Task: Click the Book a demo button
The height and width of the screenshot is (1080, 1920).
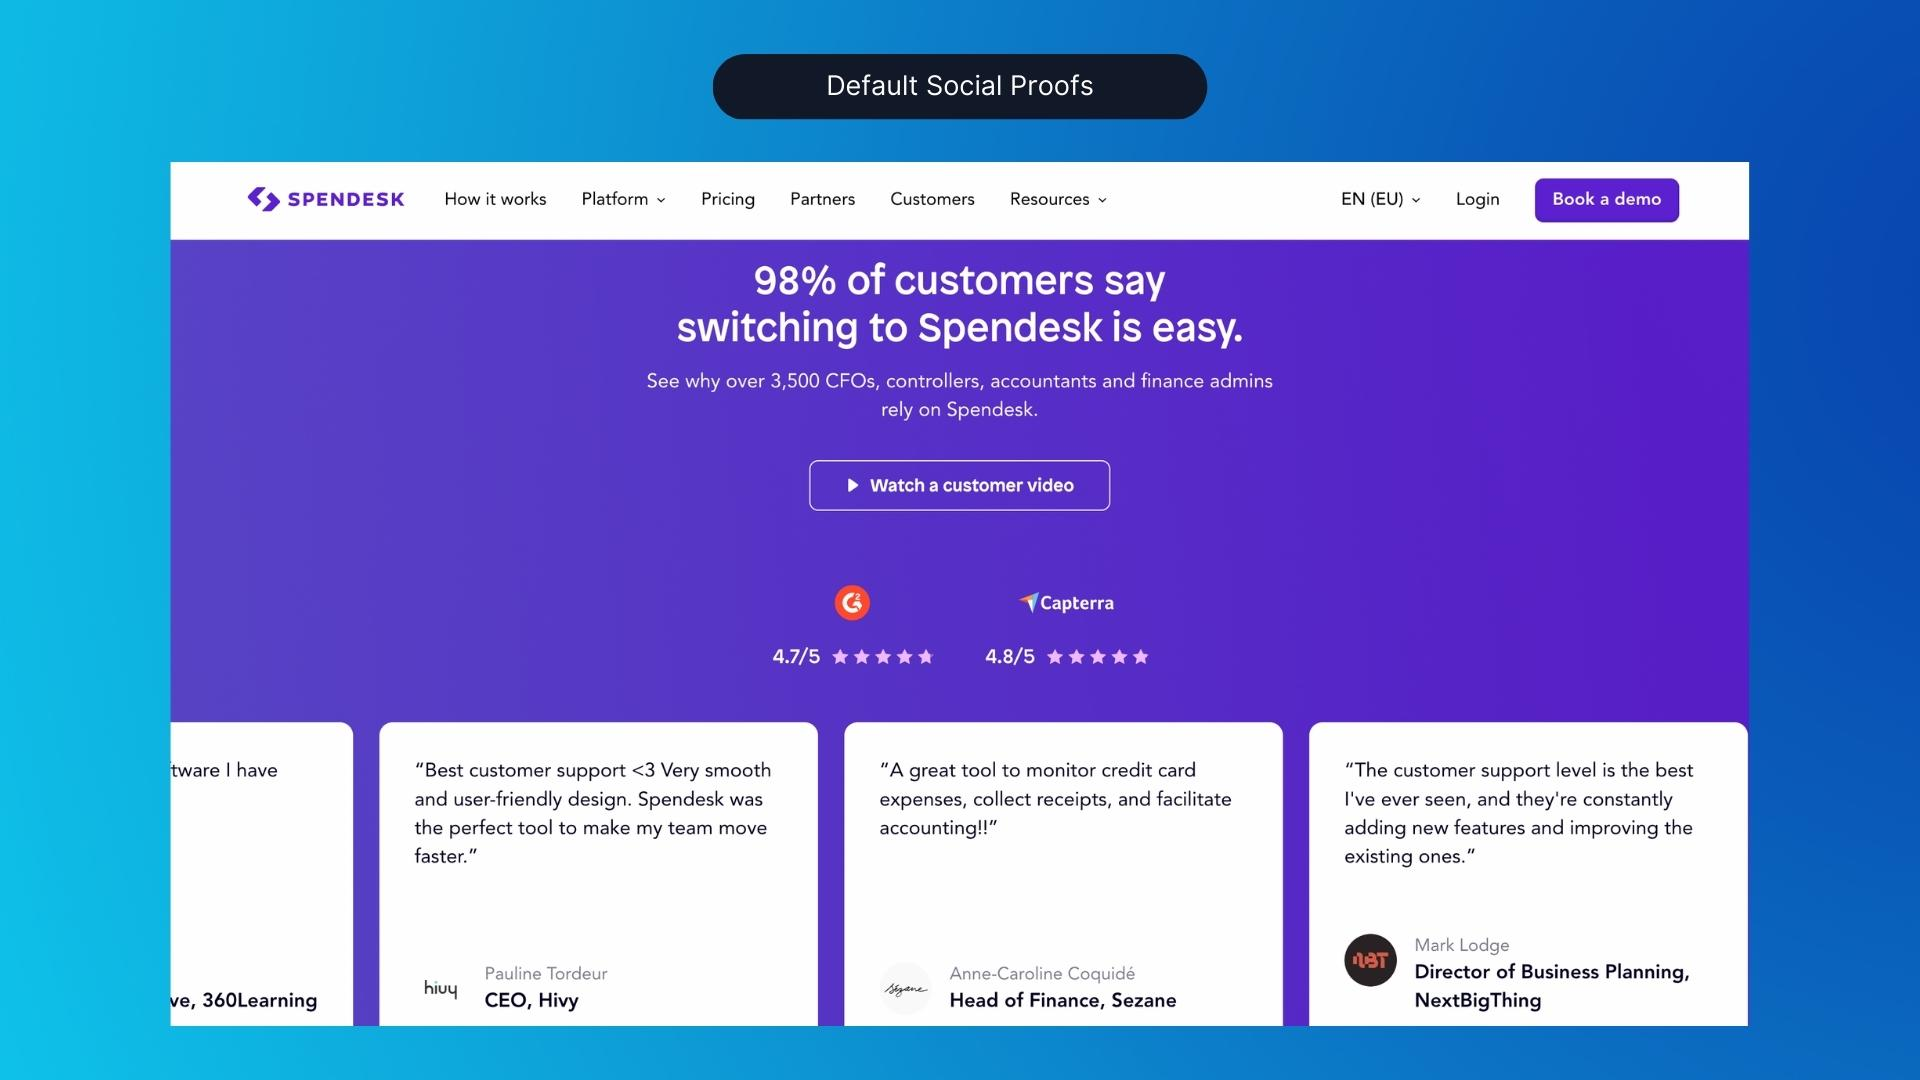Action: click(x=1606, y=199)
